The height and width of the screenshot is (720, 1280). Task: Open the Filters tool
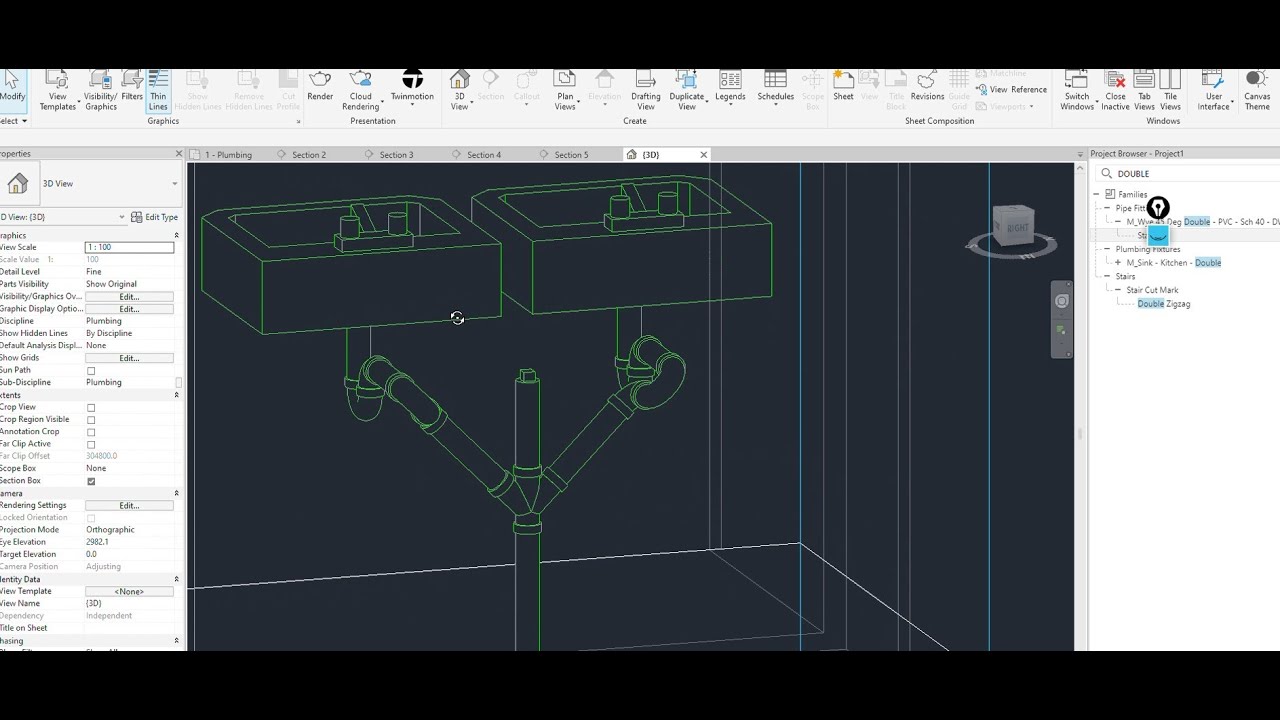pyautogui.click(x=132, y=85)
